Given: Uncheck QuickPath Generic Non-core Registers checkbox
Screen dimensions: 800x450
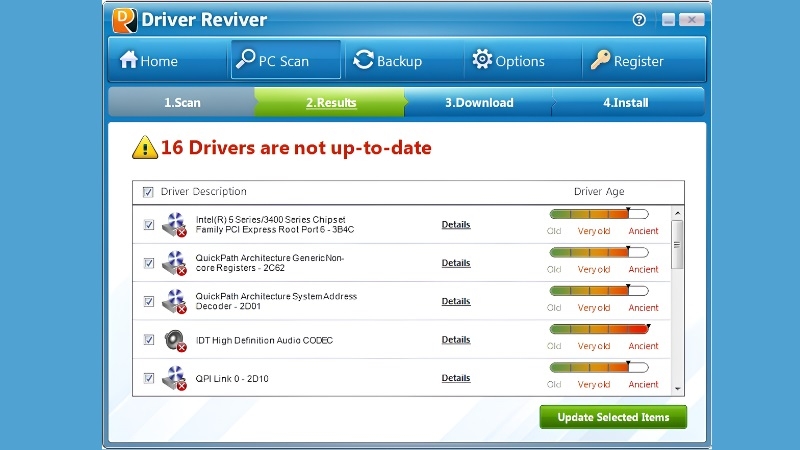Looking at the screenshot, I should pos(148,263).
